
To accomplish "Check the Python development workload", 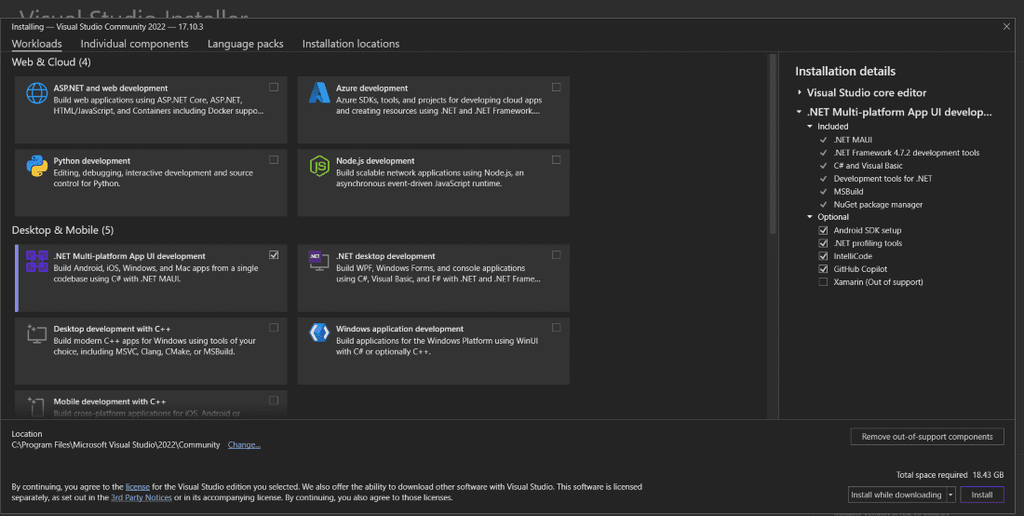I will (x=274, y=159).
